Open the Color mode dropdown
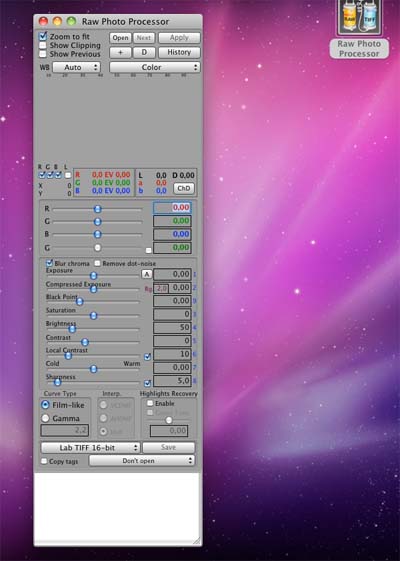 click(155, 67)
